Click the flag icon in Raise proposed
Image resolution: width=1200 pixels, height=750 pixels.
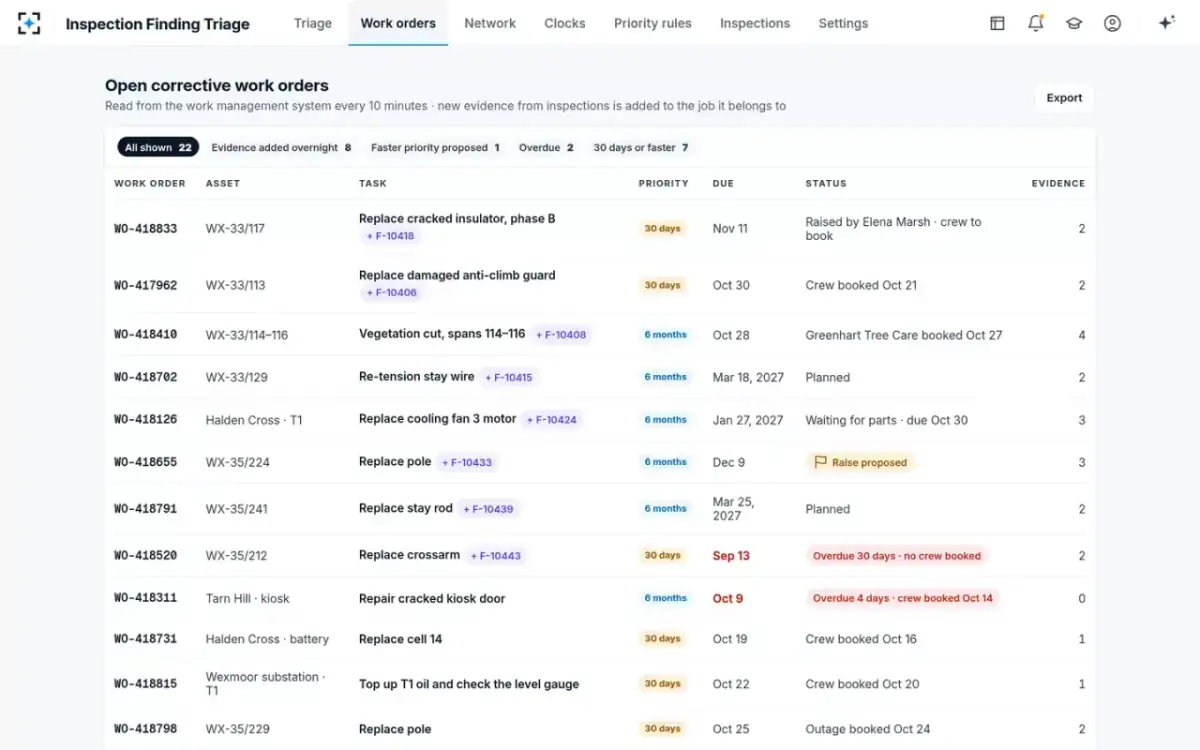click(x=820, y=463)
